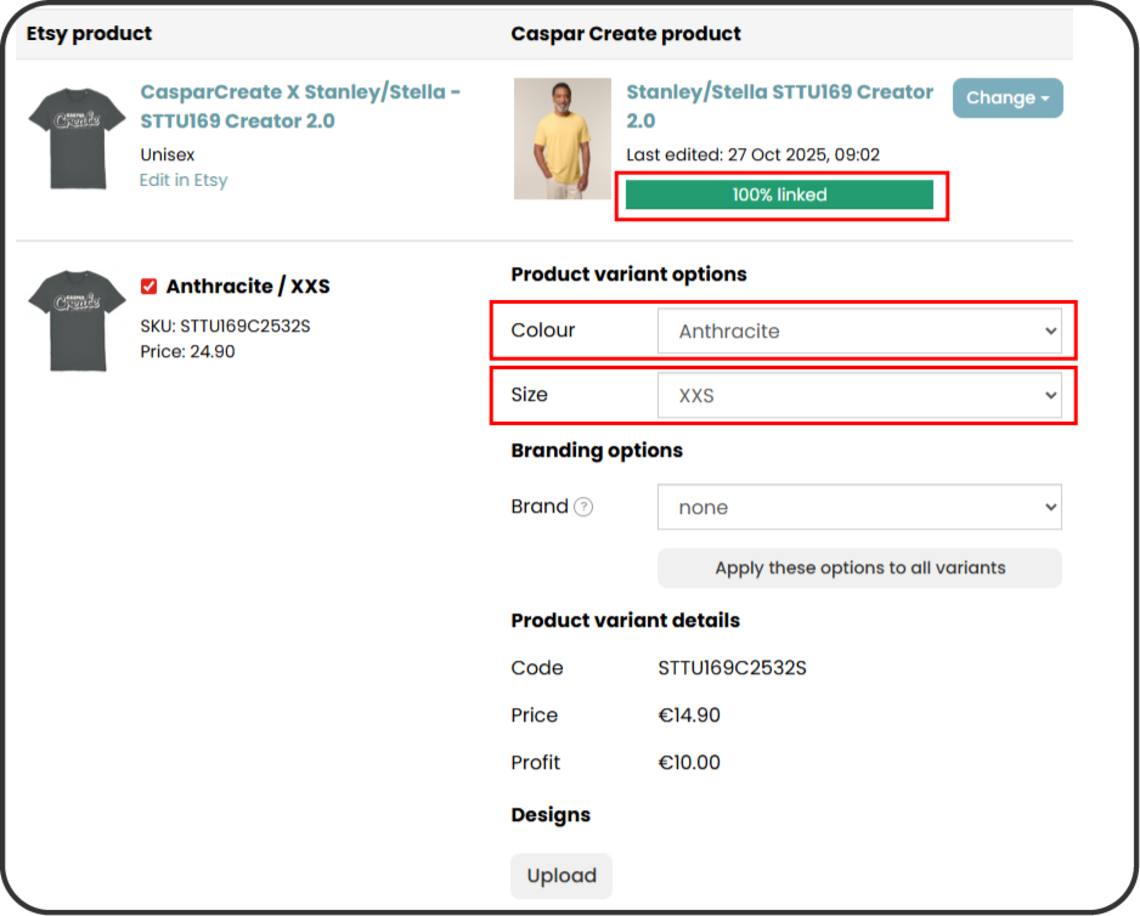
Task: Click the Etsy product column header
Action: pos(89,34)
